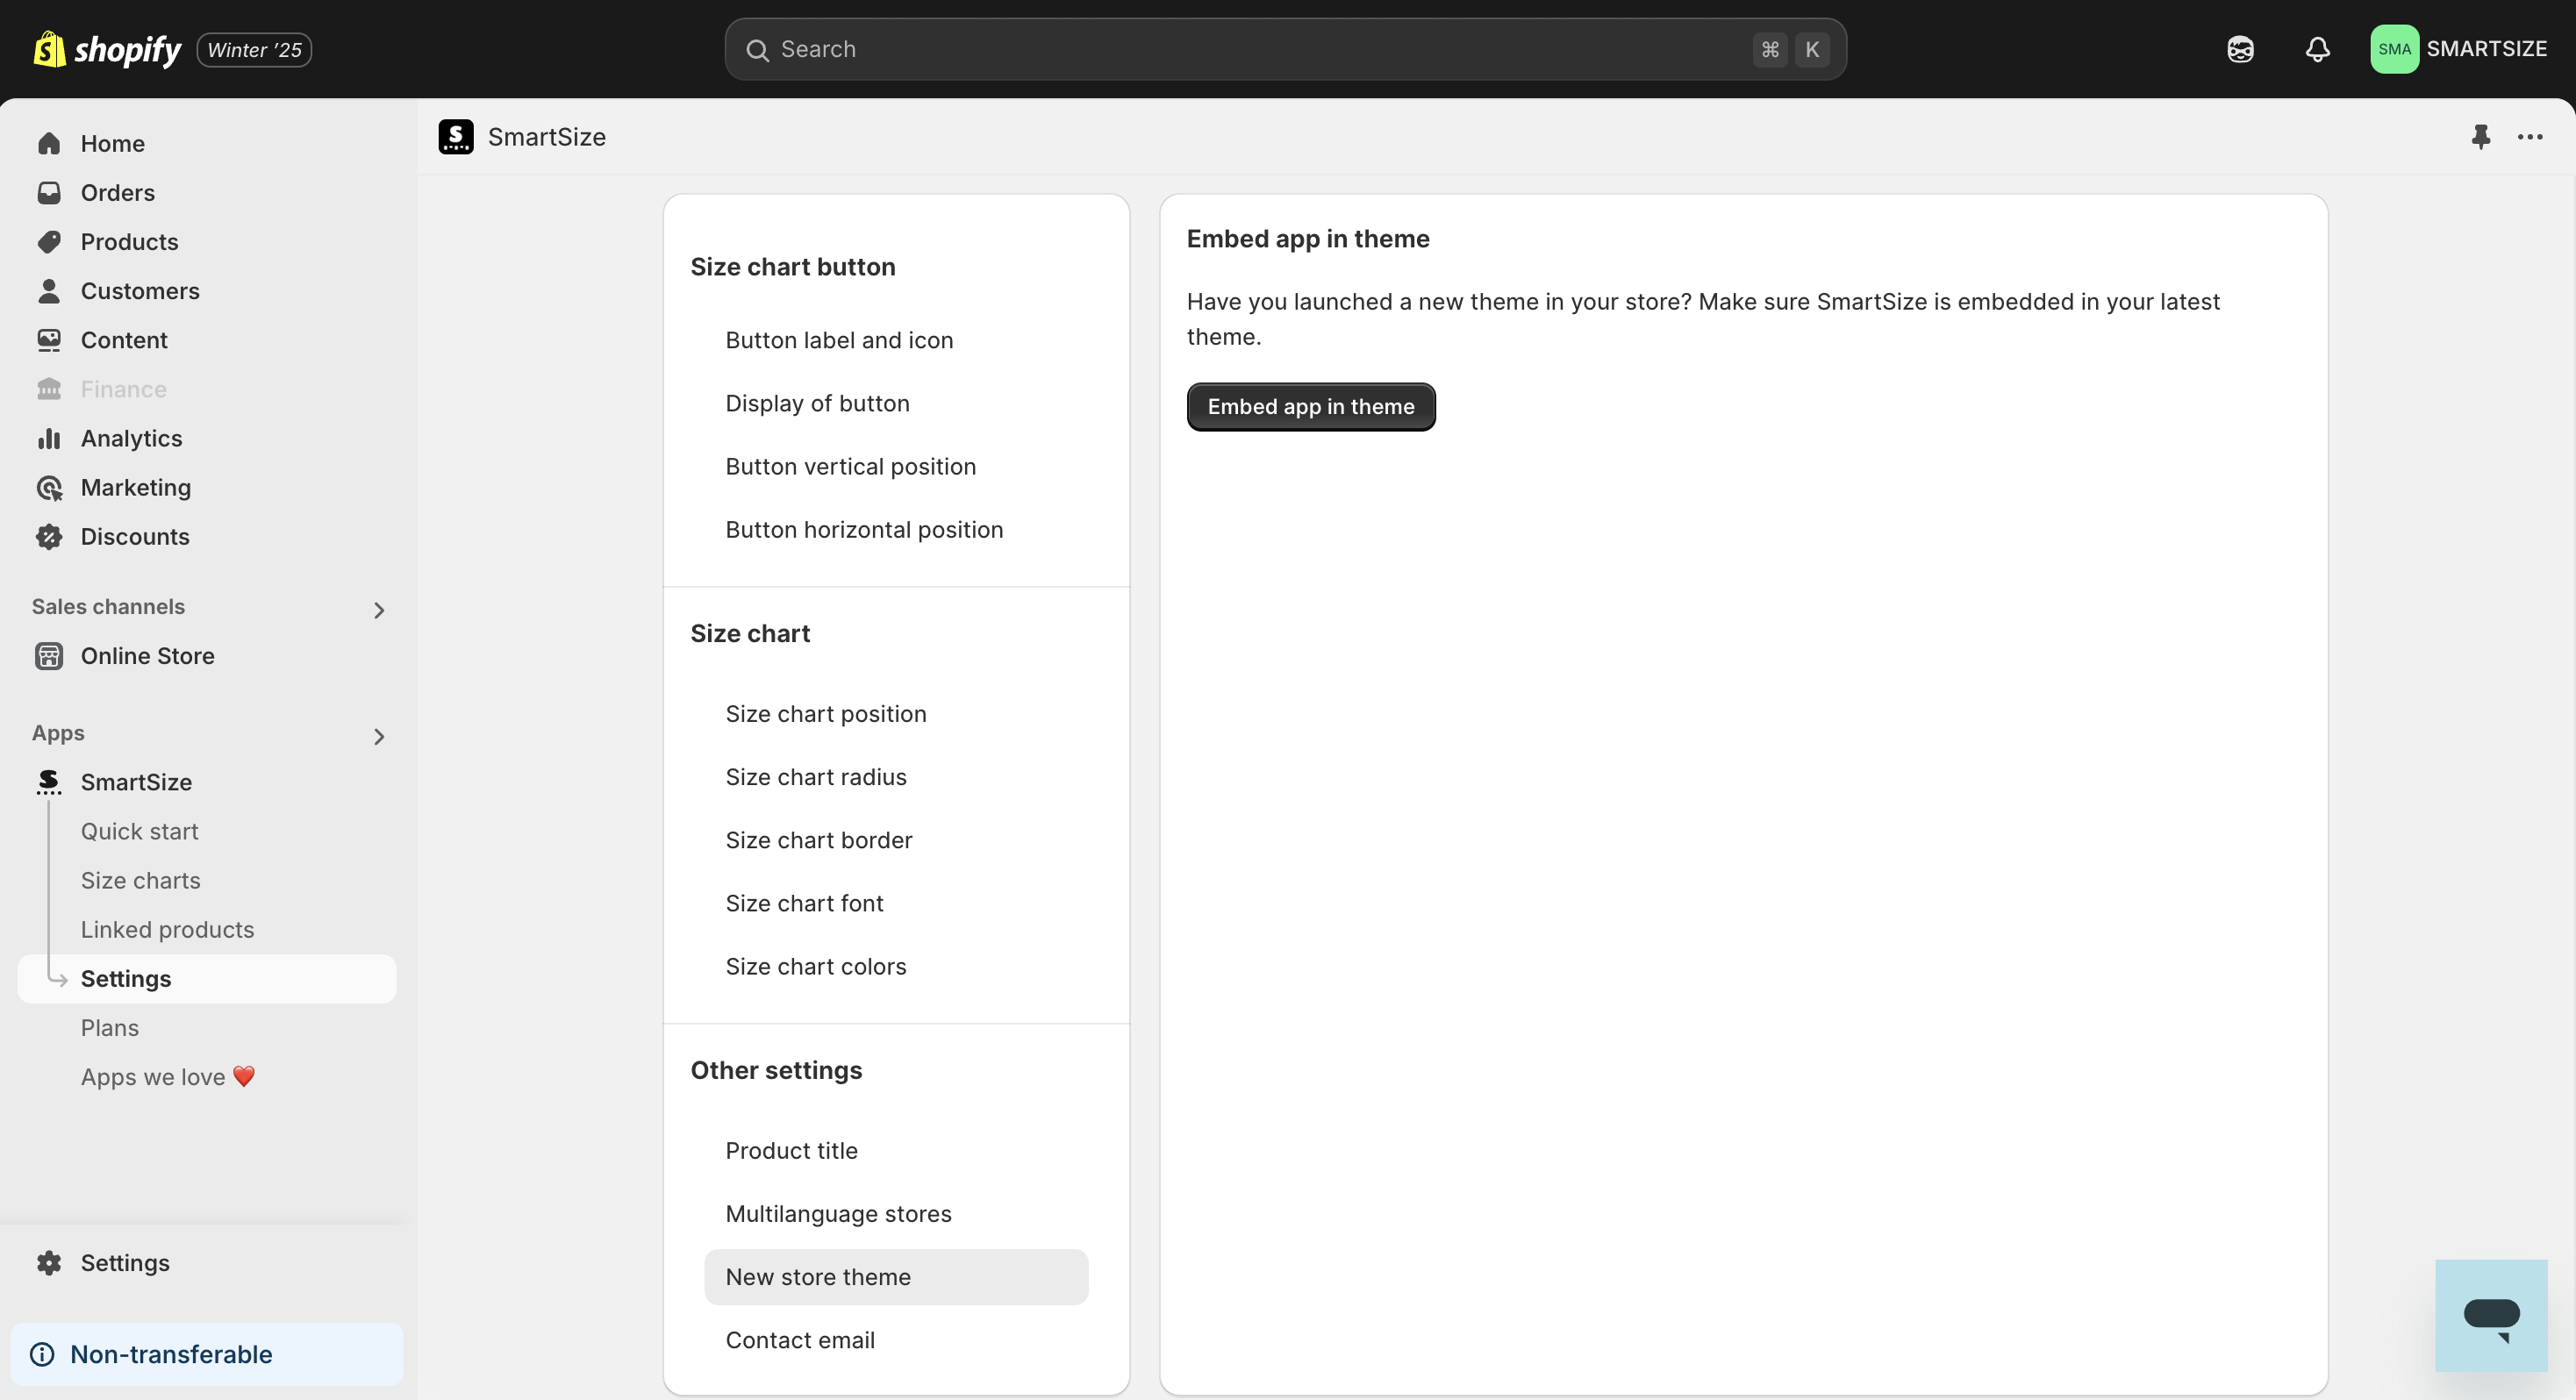Click the Discounts badge icon

[x=49, y=537]
